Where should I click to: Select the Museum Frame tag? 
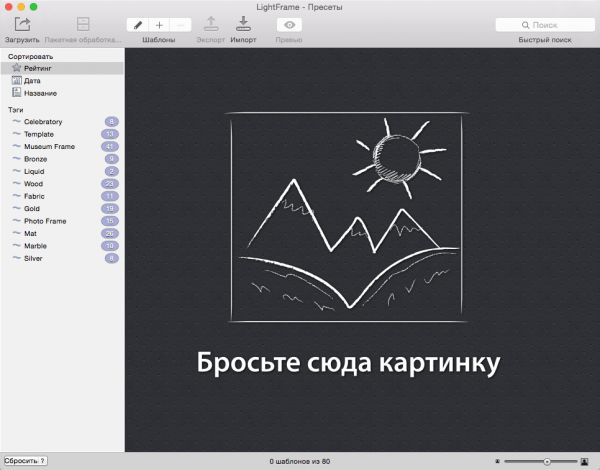tap(62, 147)
